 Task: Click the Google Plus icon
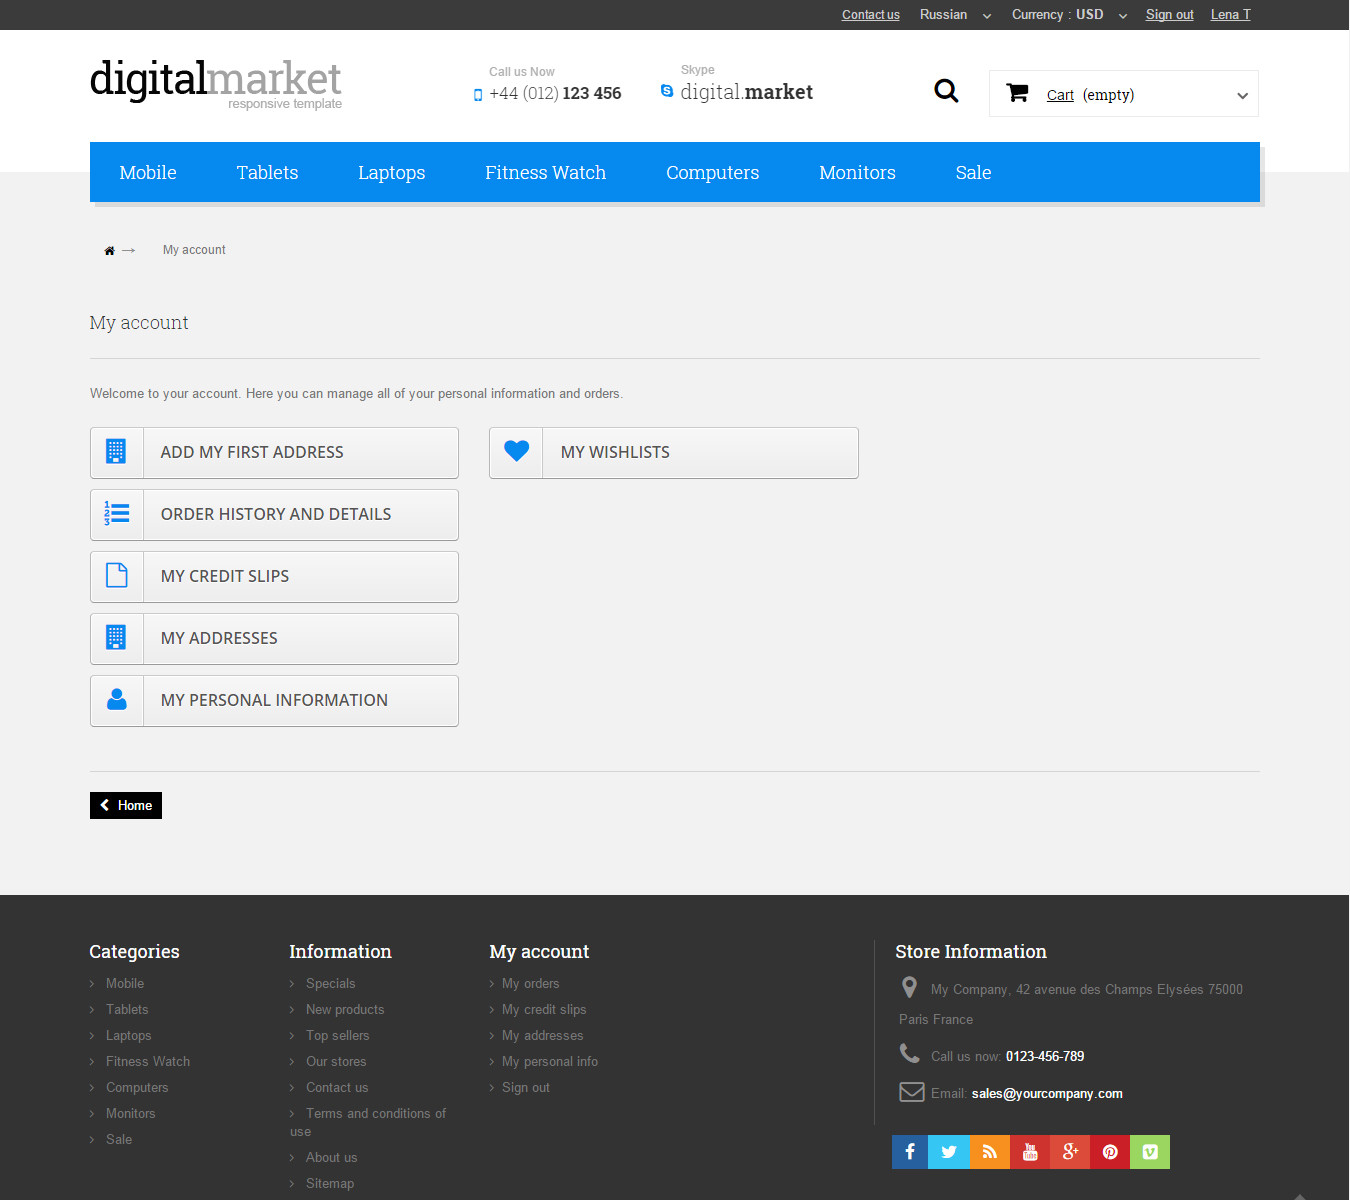pos(1070,1152)
